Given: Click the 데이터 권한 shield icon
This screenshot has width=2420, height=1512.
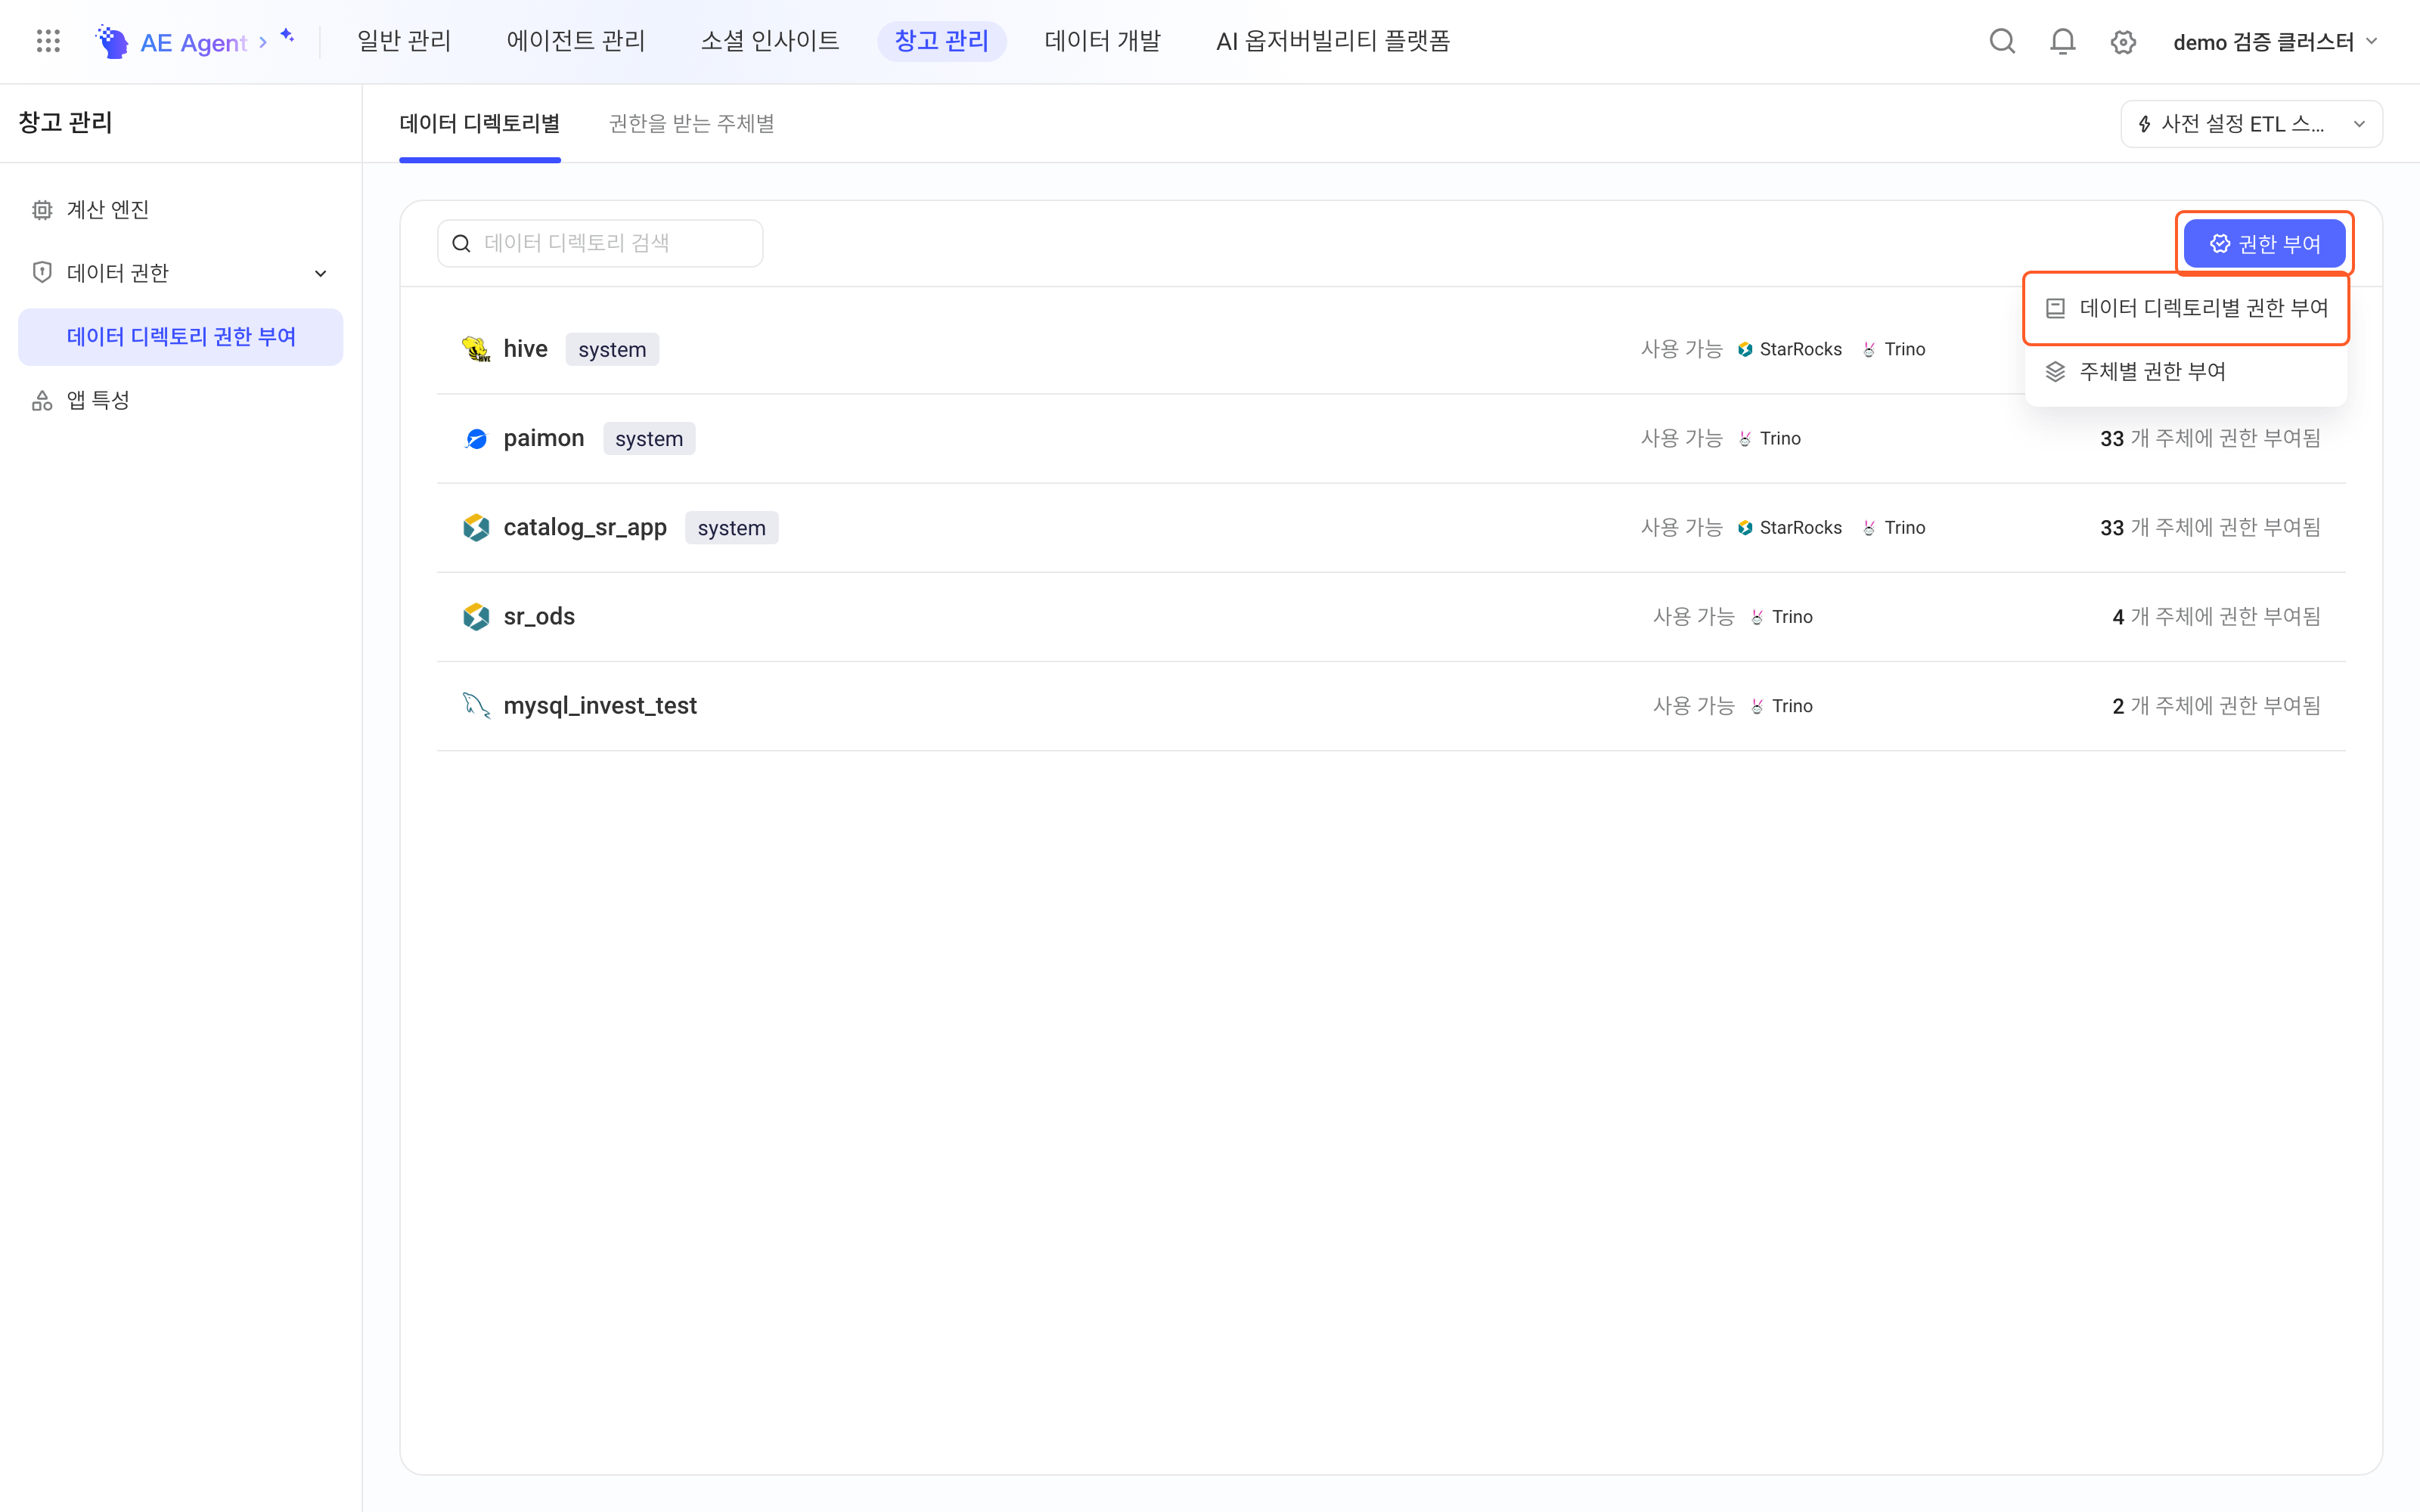Looking at the screenshot, I should [42, 272].
